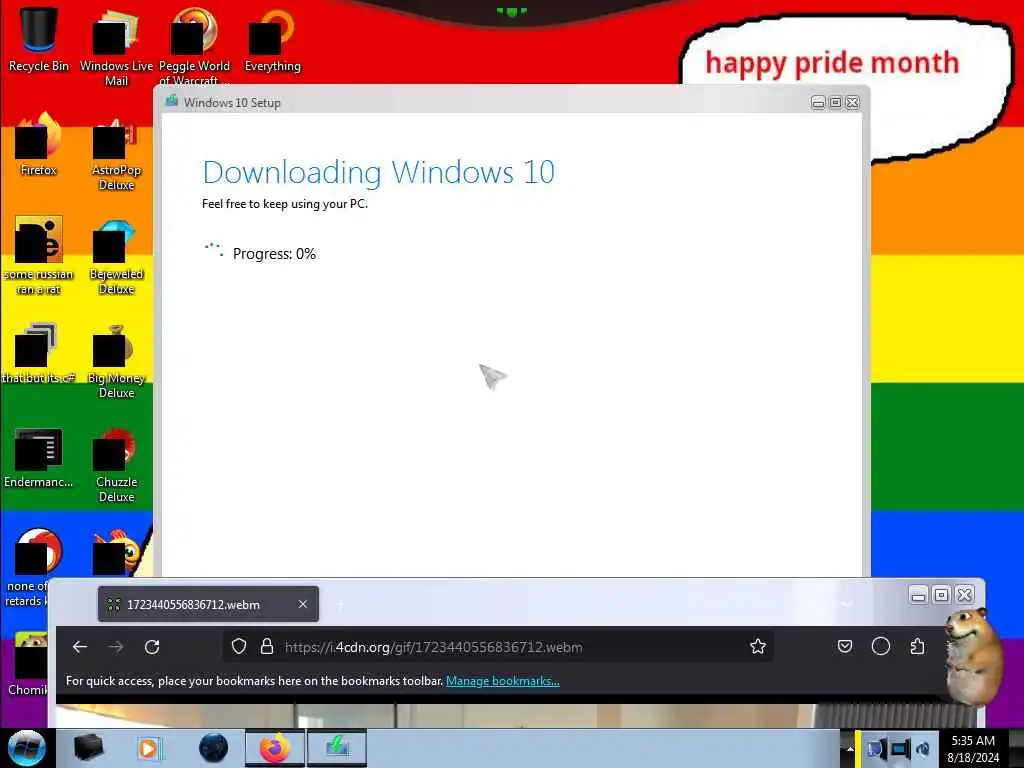Minimize the Firefox window

pos(918,595)
